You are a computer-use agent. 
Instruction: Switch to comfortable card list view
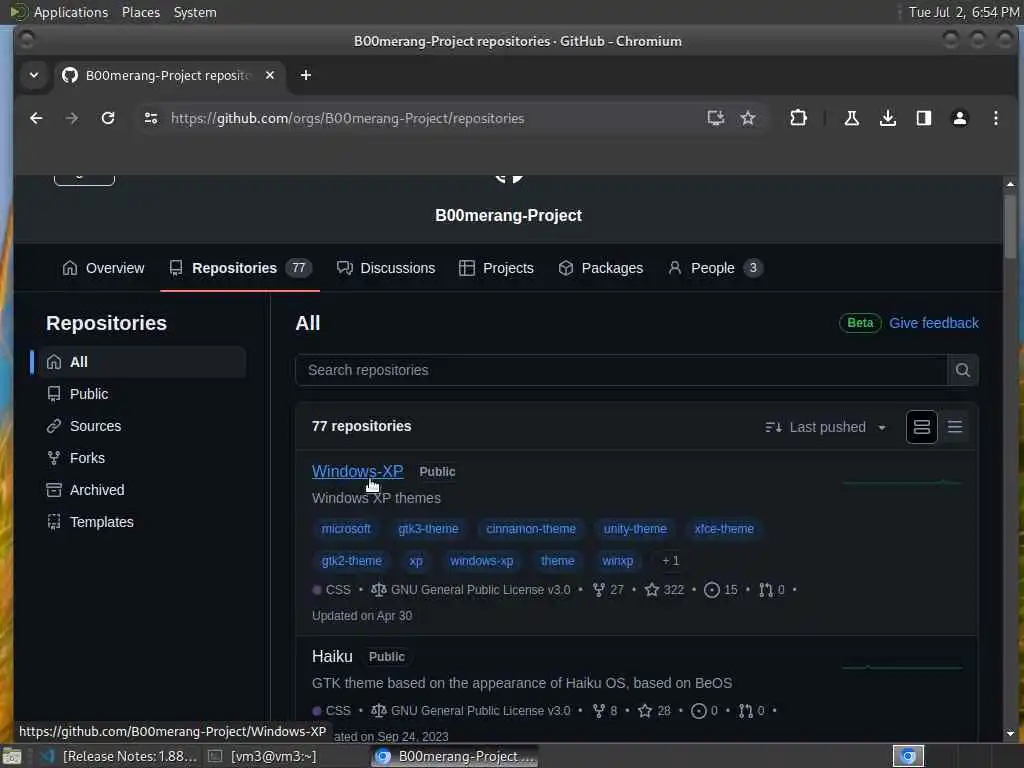pyautogui.click(x=921, y=427)
